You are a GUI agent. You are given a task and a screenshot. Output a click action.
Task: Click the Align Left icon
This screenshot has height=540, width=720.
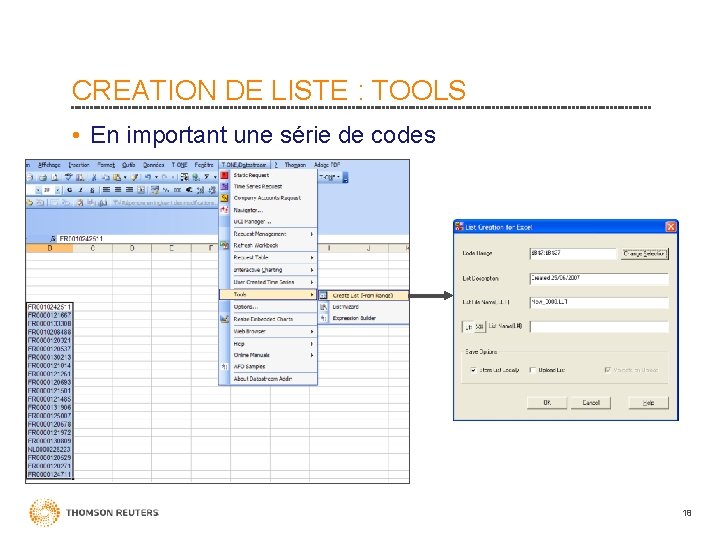point(107,190)
